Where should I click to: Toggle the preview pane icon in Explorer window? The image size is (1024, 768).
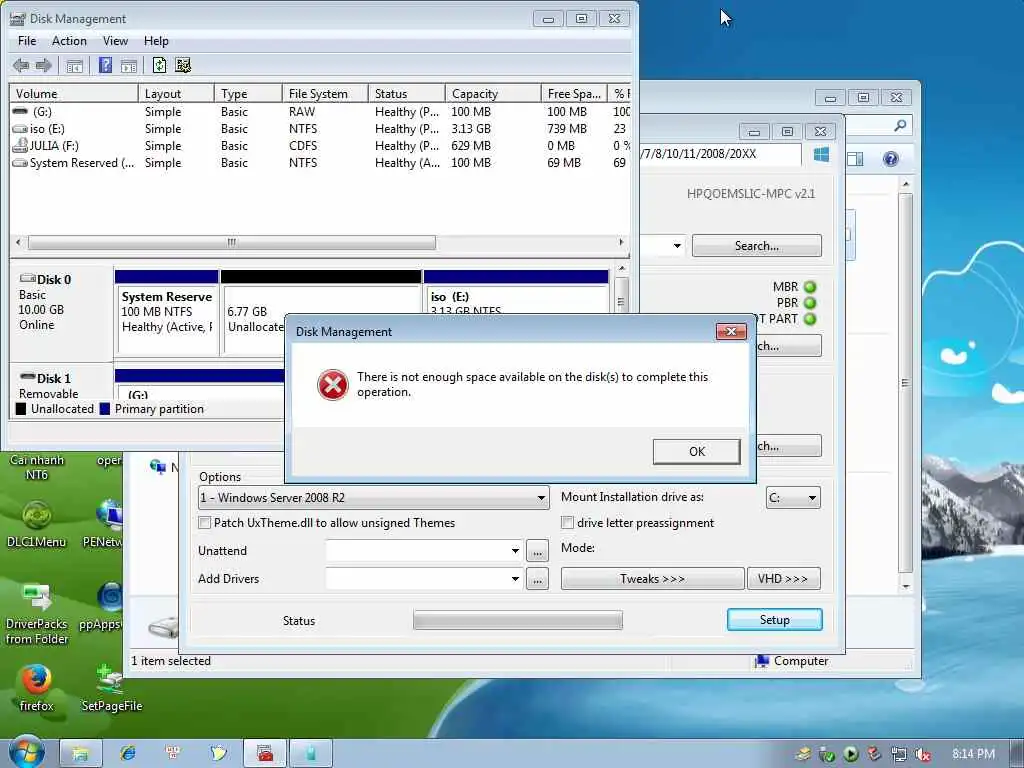(x=855, y=159)
